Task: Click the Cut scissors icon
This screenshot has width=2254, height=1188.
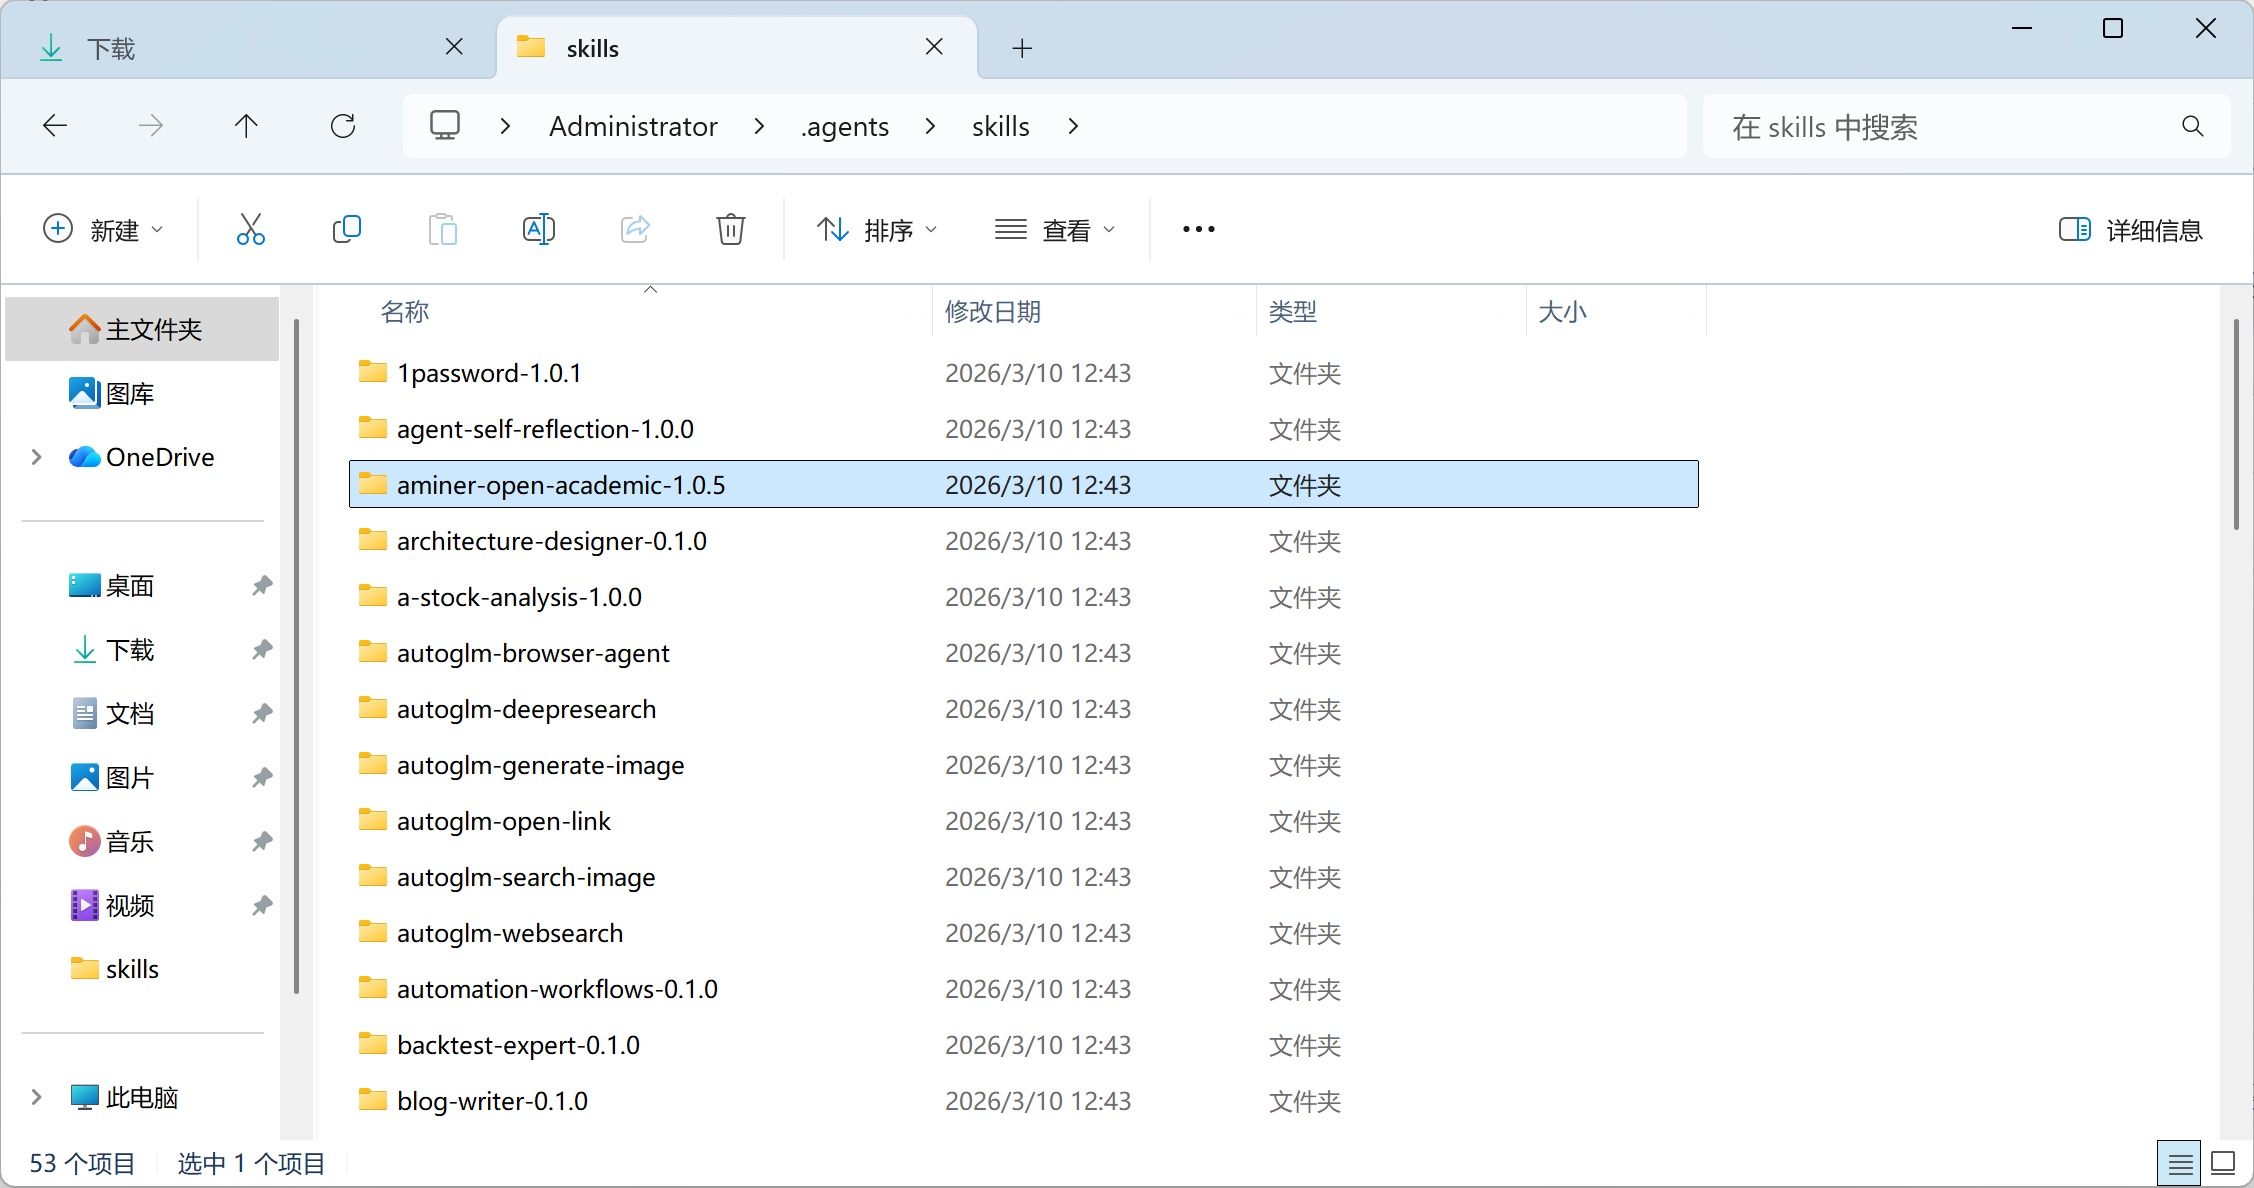Action: pyautogui.click(x=250, y=229)
